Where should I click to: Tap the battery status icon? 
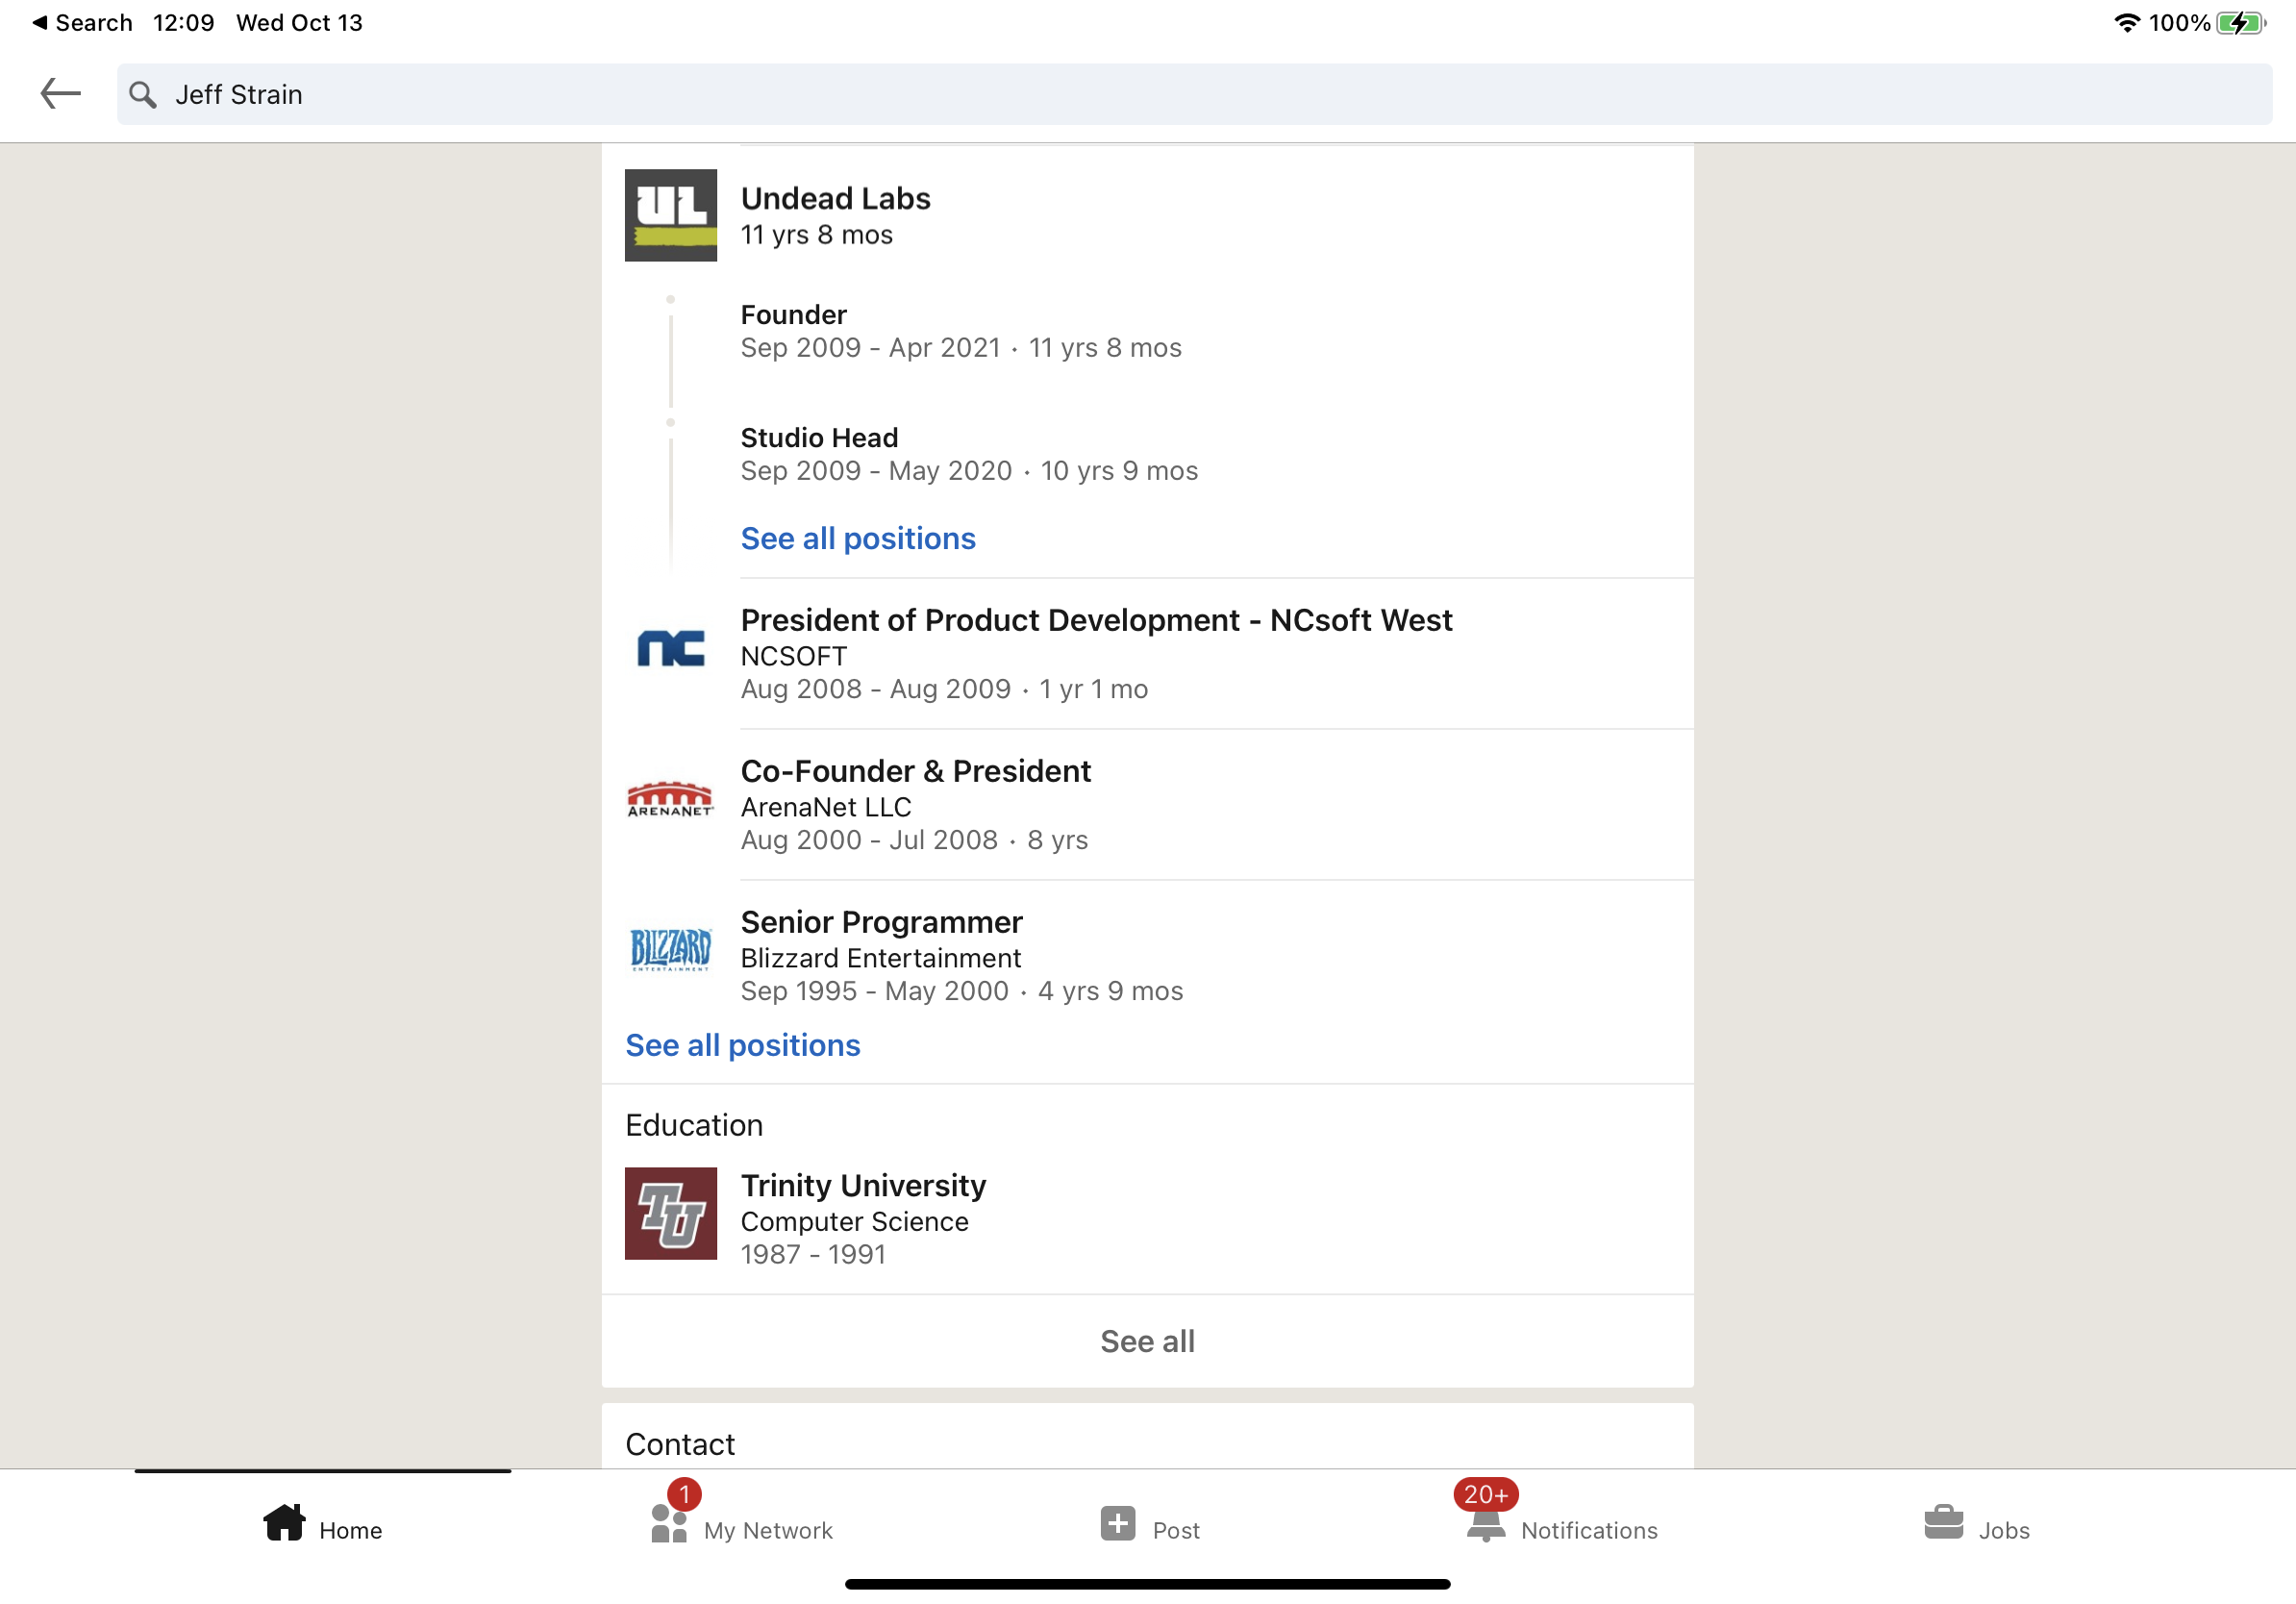click(x=2242, y=22)
